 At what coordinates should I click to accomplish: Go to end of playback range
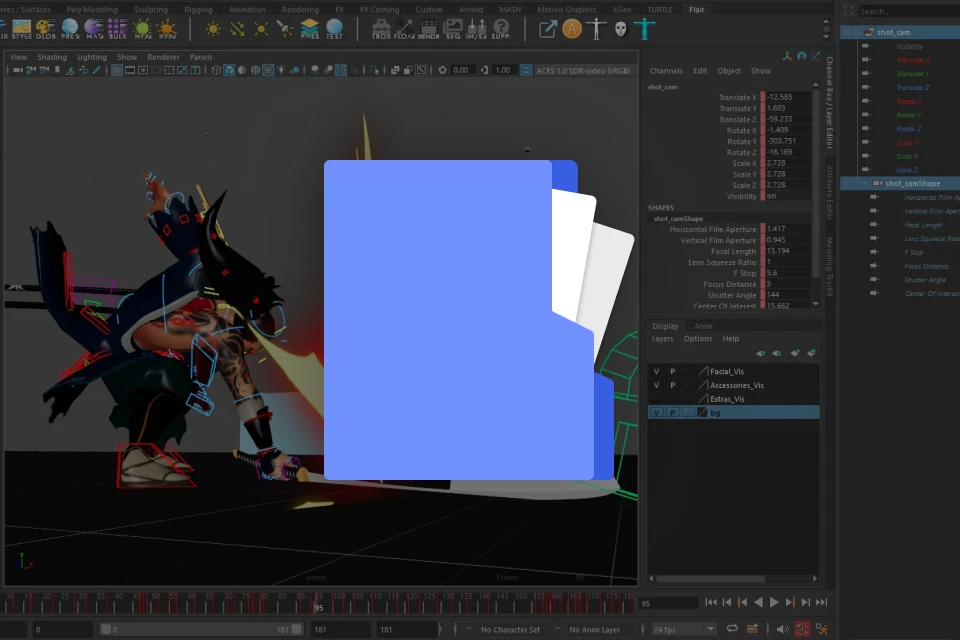822,602
